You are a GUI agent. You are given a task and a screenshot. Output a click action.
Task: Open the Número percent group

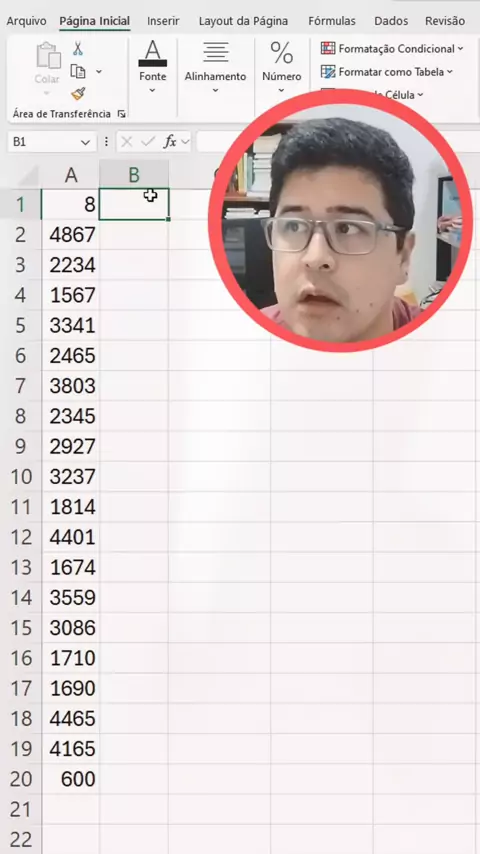click(282, 66)
